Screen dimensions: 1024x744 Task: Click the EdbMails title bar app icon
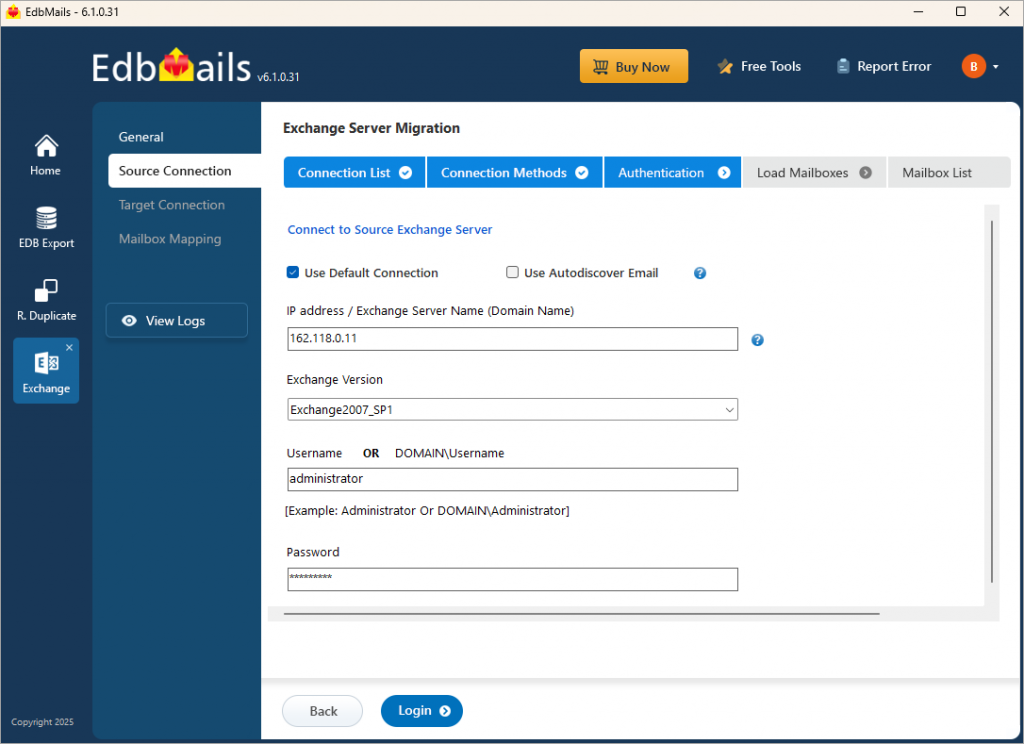coord(13,12)
